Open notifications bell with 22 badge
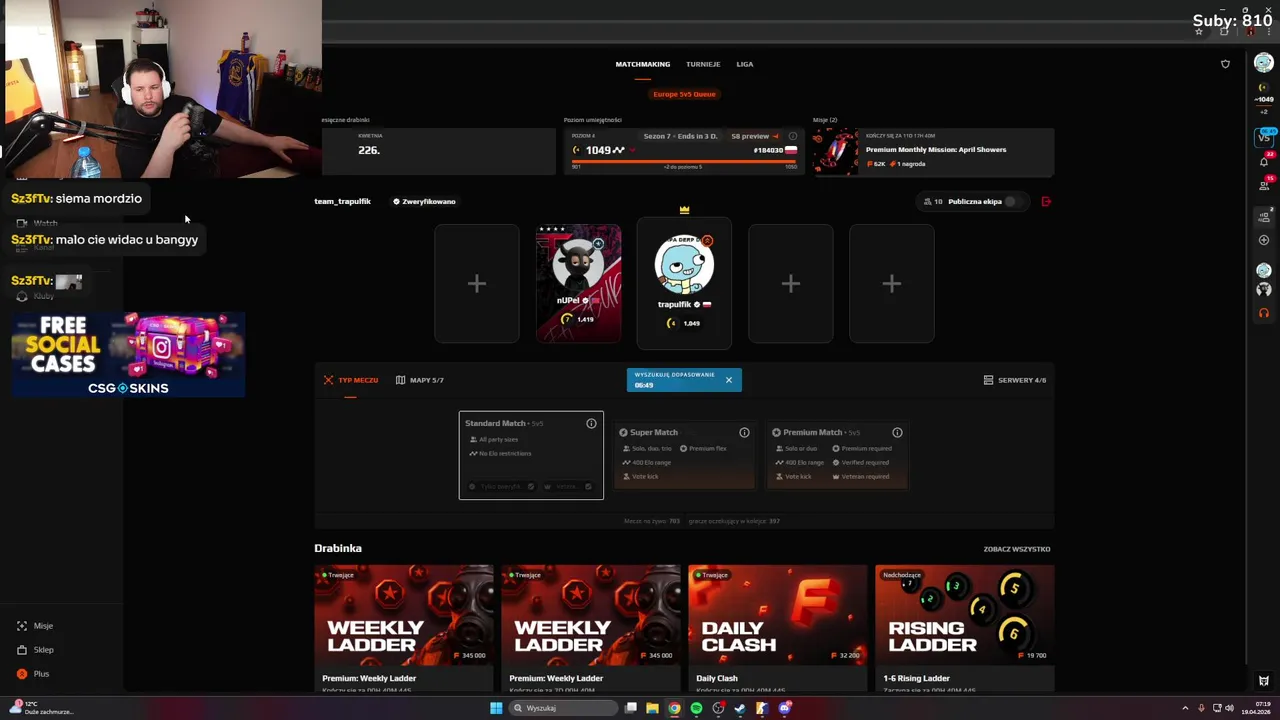Image resolution: width=1280 pixels, height=720 pixels. 1264,161
